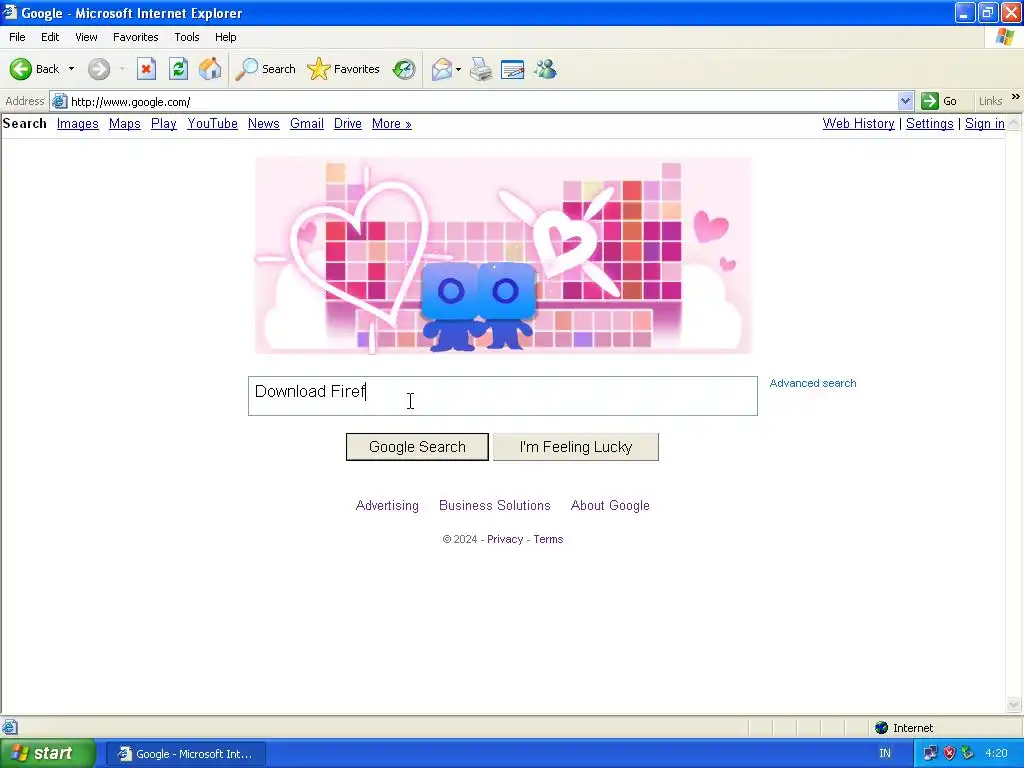Viewport: 1024px width, 768px height.
Task: Click the Stop loading icon
Action: click(x=146, y=69)
